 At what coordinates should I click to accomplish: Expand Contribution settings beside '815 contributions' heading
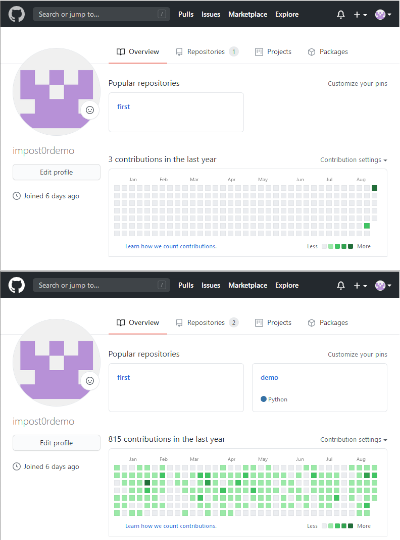tap(353, 439)
